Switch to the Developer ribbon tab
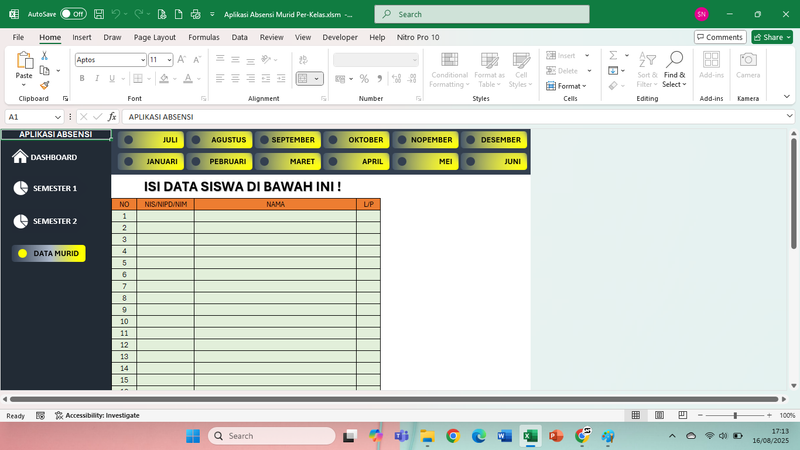The height and width of the screenshot is (450, 800). pos(340,37)
